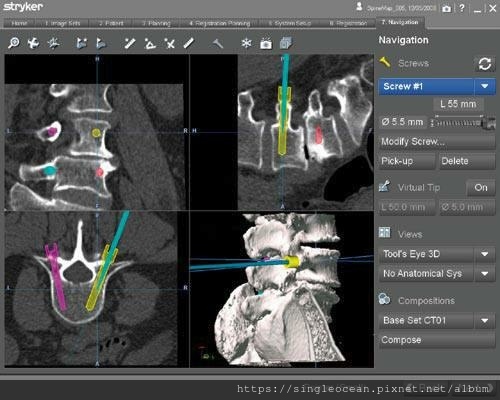Click the add landmark flag icon

click(81, 43)
